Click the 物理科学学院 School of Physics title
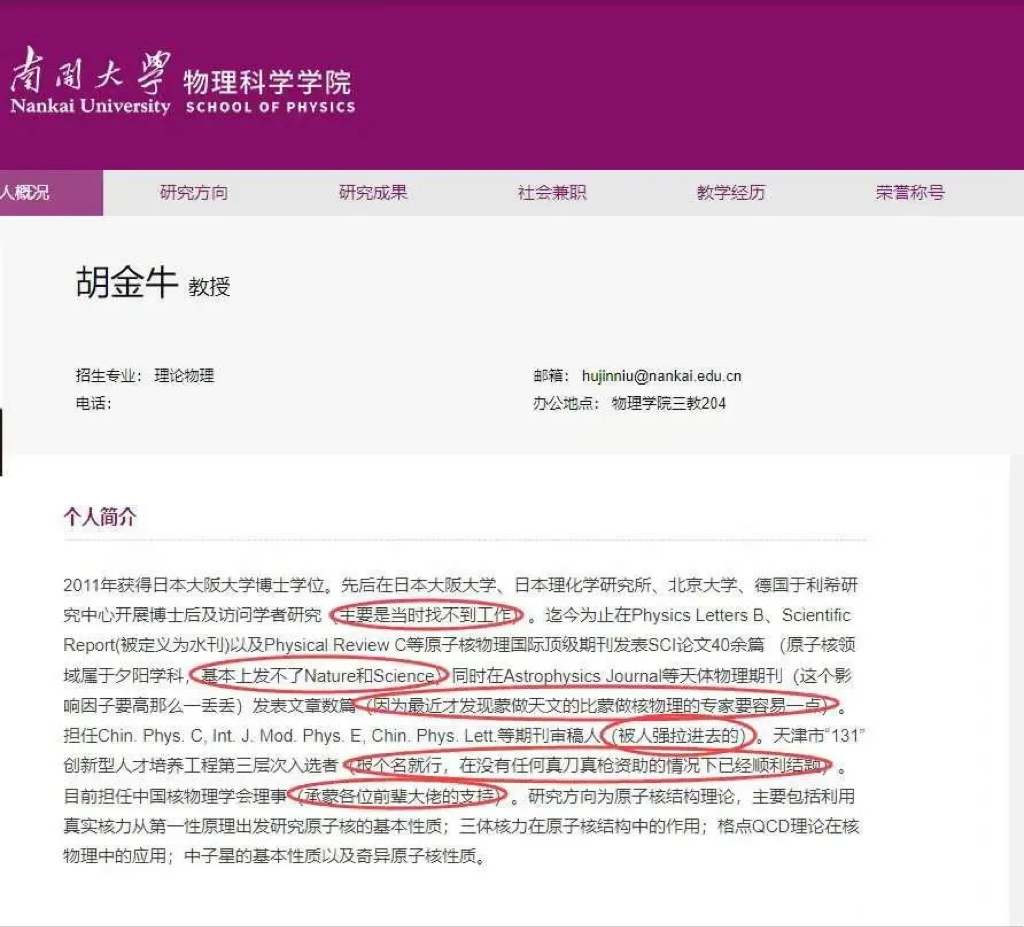The image size is (1024, 927). (270, 91)
